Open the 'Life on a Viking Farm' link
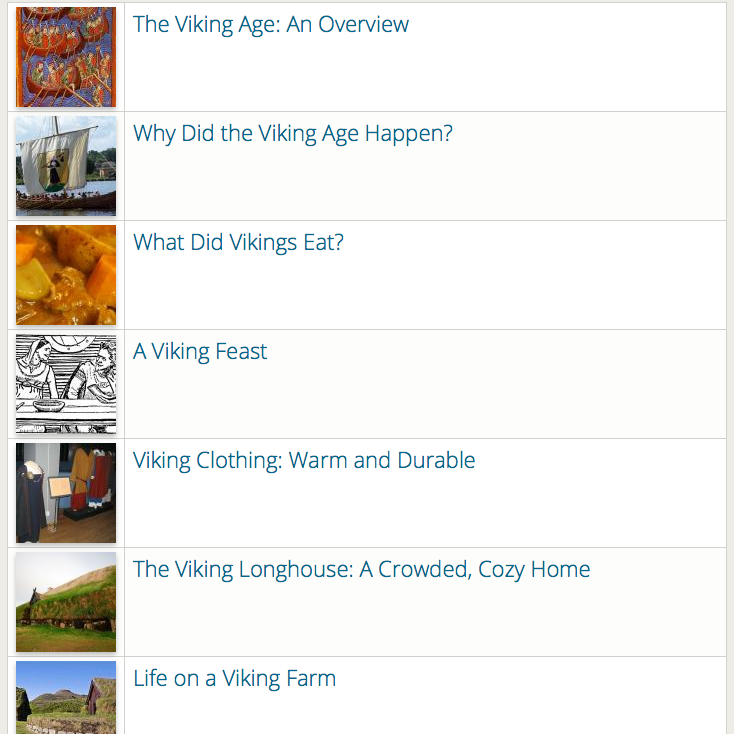This screenshot has width=734, height=734. [x=234, y=679]
